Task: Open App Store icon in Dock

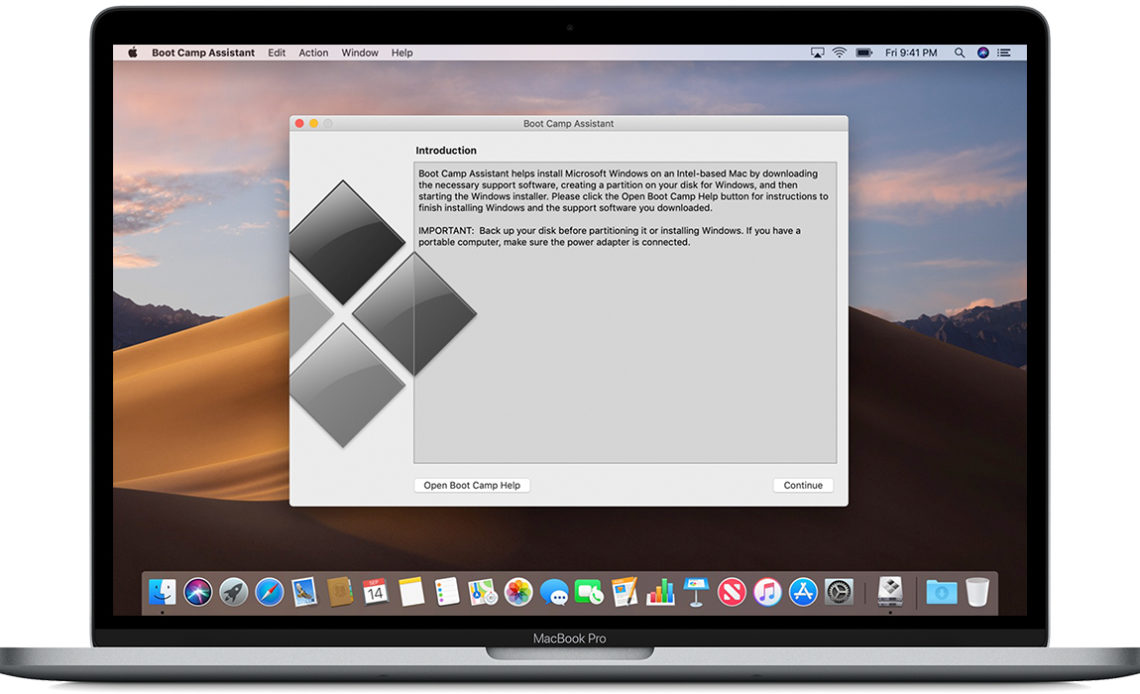Action: (x=803, y=592)
